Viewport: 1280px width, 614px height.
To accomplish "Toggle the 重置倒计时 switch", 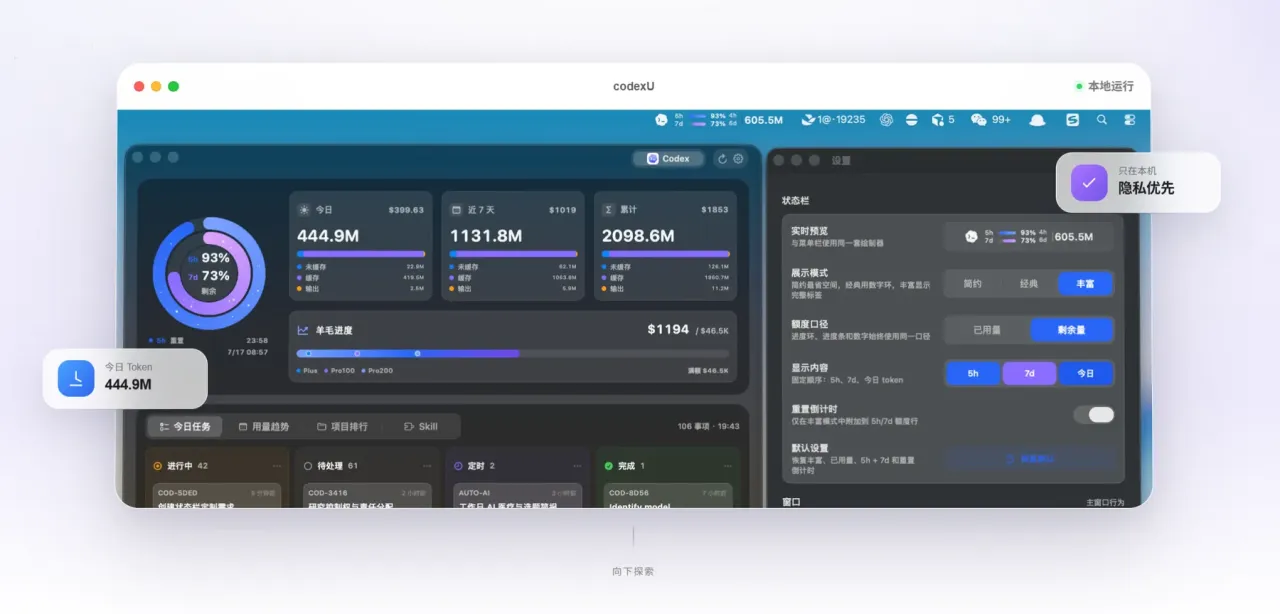I will (x=1094, y=414).
